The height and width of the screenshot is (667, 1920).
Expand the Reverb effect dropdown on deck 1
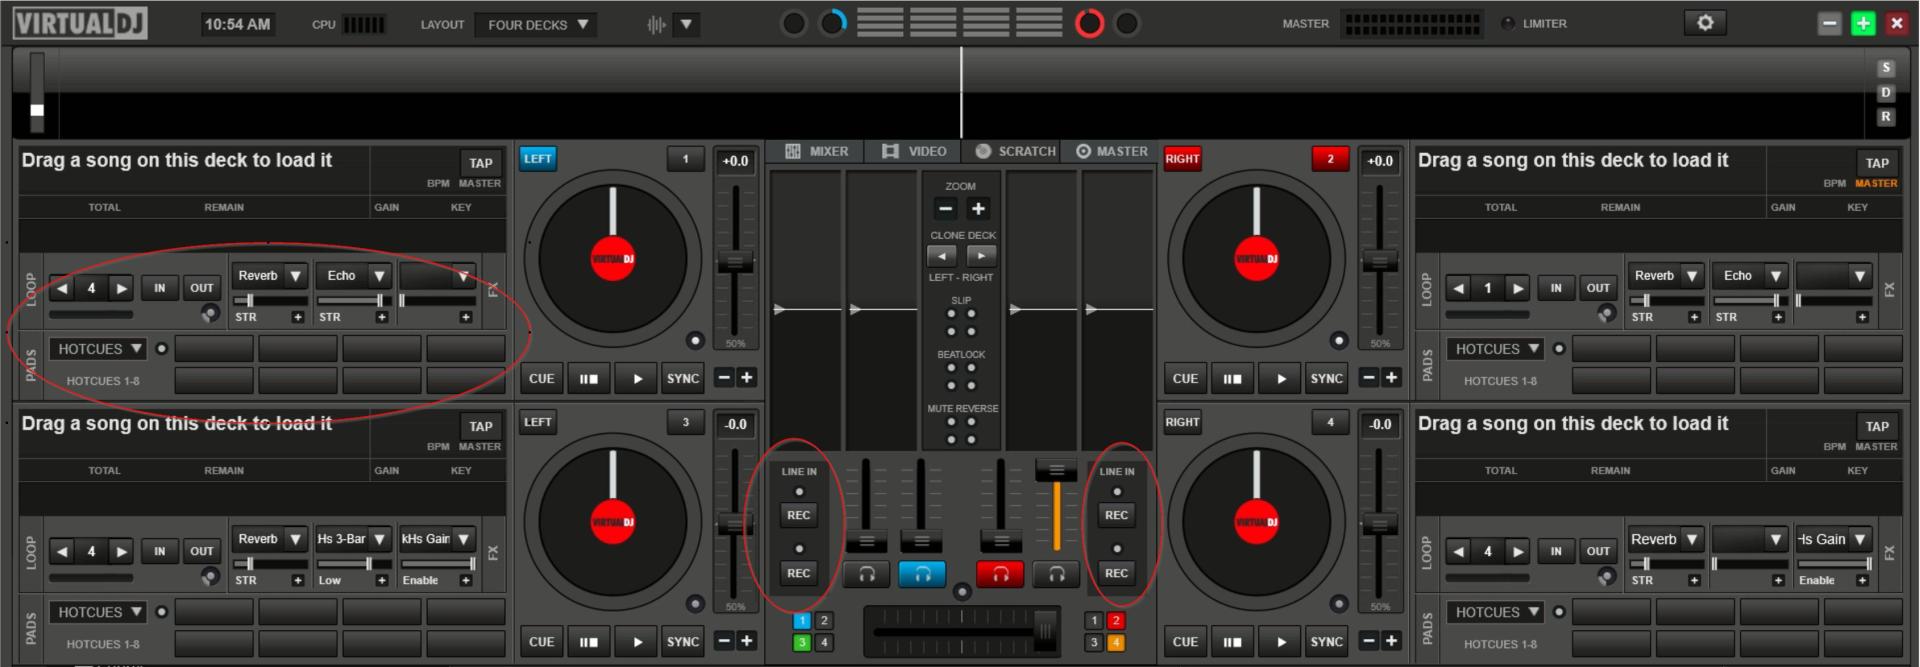[x=295, y=276]
